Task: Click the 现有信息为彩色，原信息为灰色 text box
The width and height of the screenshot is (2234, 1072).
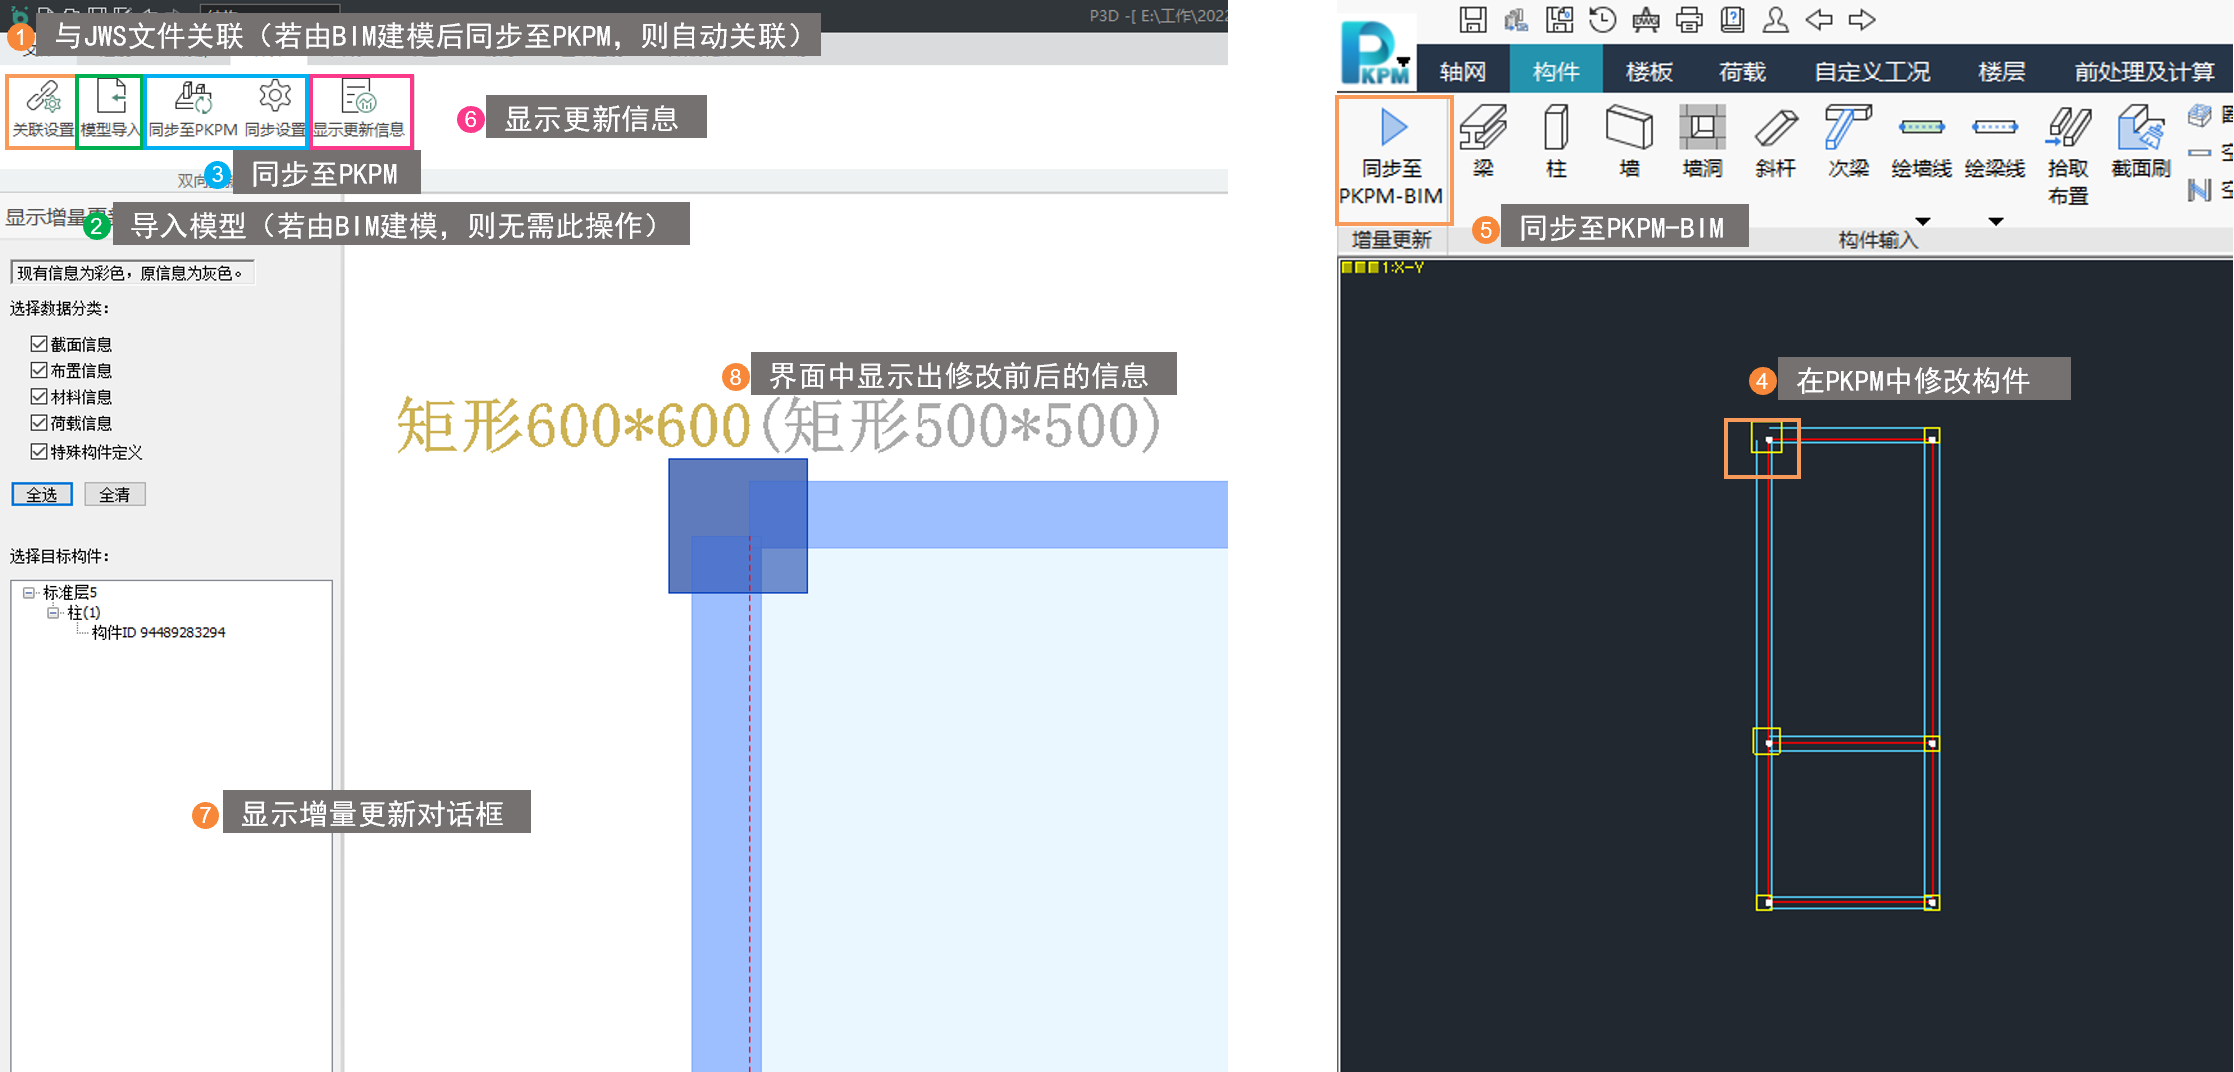Action: pyautogui.click(x=132, y=273)
